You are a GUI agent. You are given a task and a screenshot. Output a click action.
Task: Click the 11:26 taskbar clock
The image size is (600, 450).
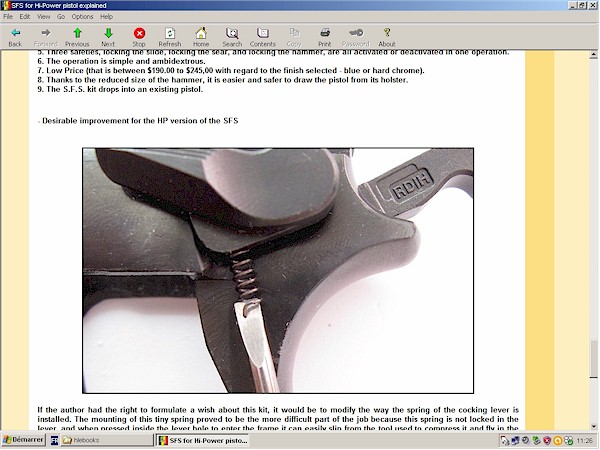pyautogui.click(x=585, y=441)
